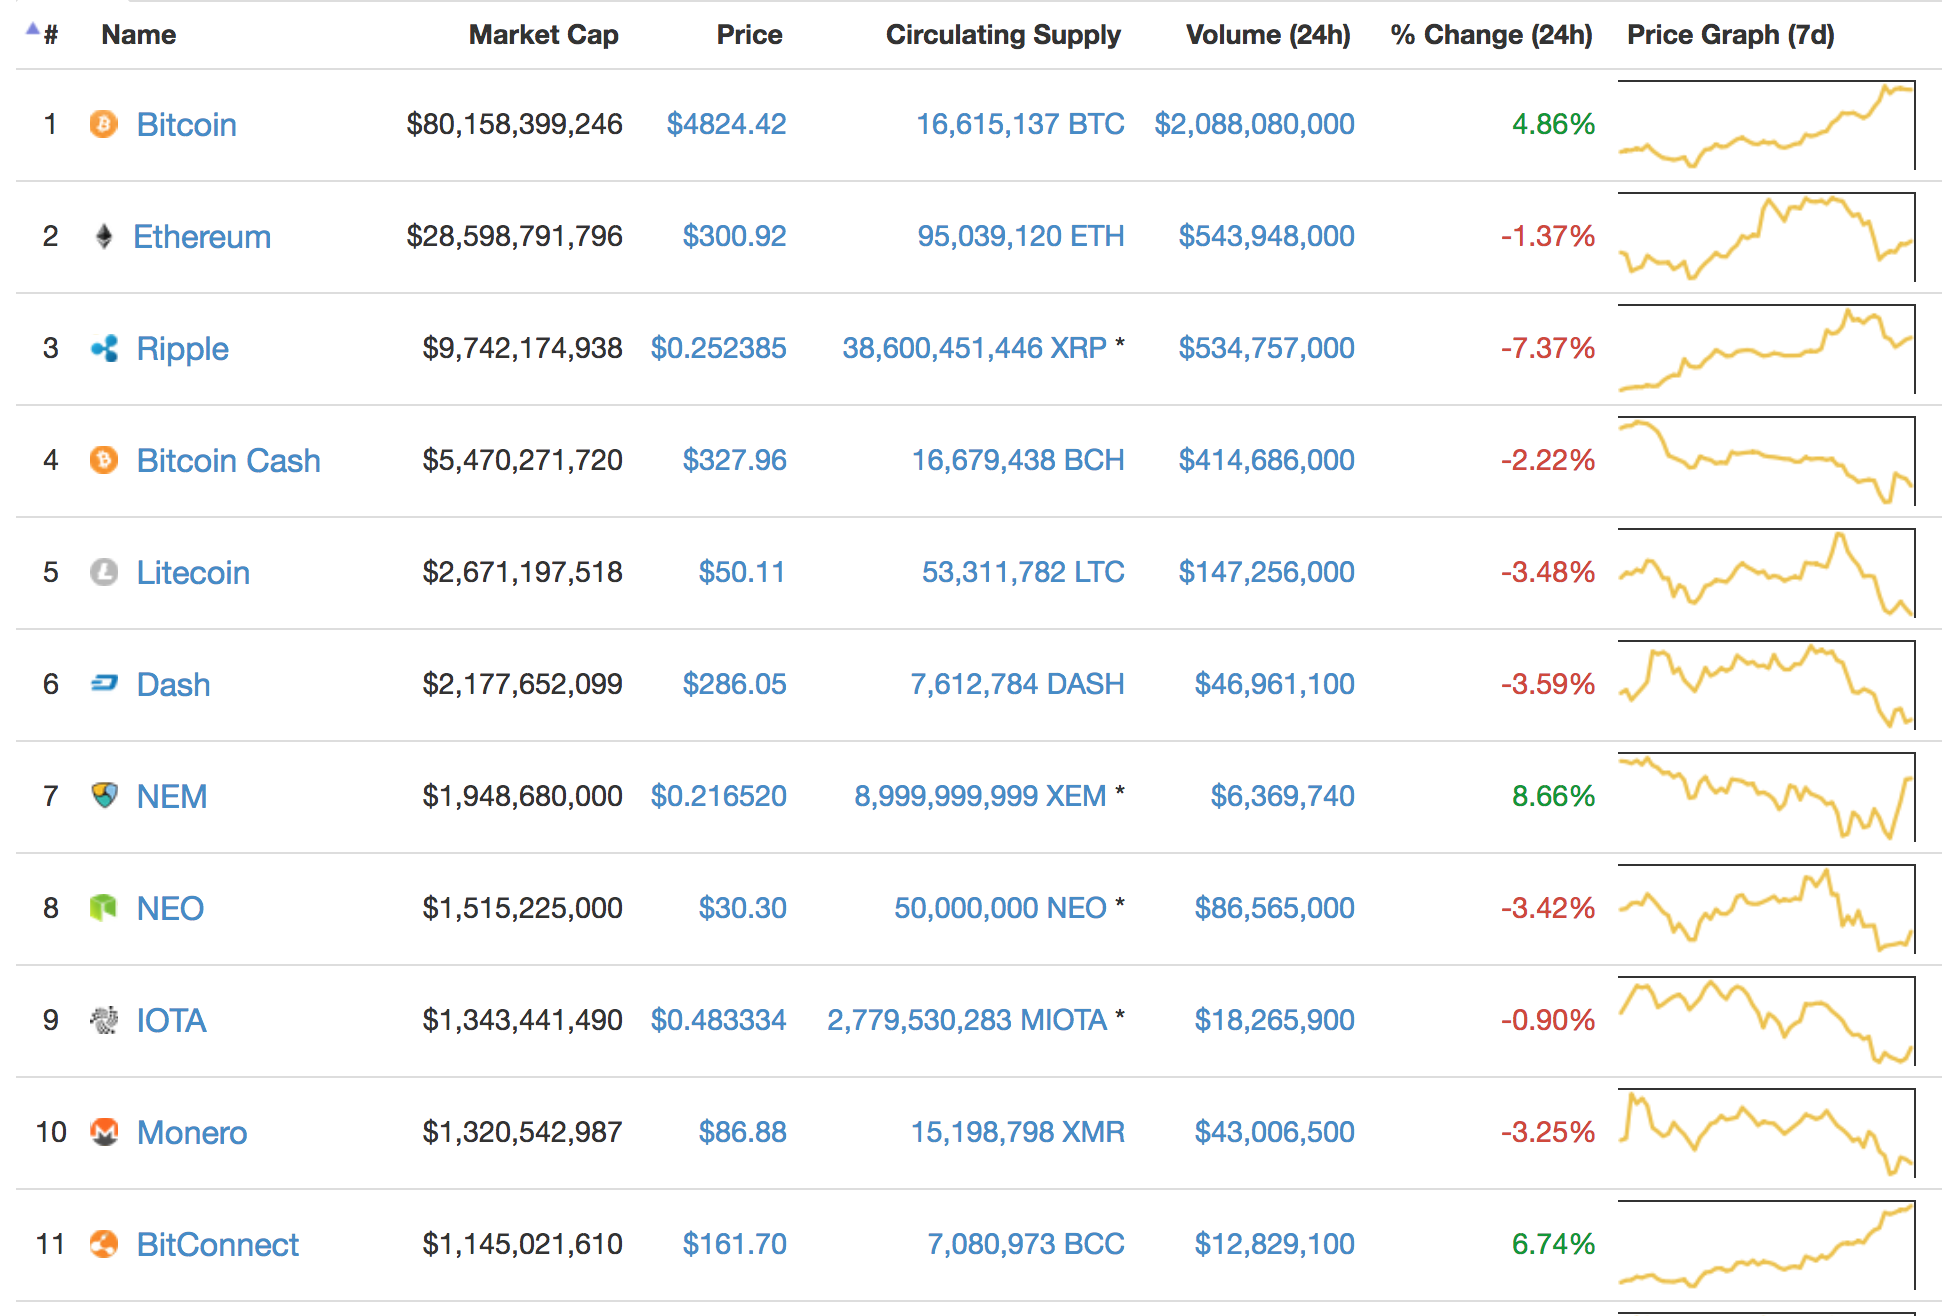Sort by Circulating Supply column header

pyautogui.click(x=1002, y=35)
